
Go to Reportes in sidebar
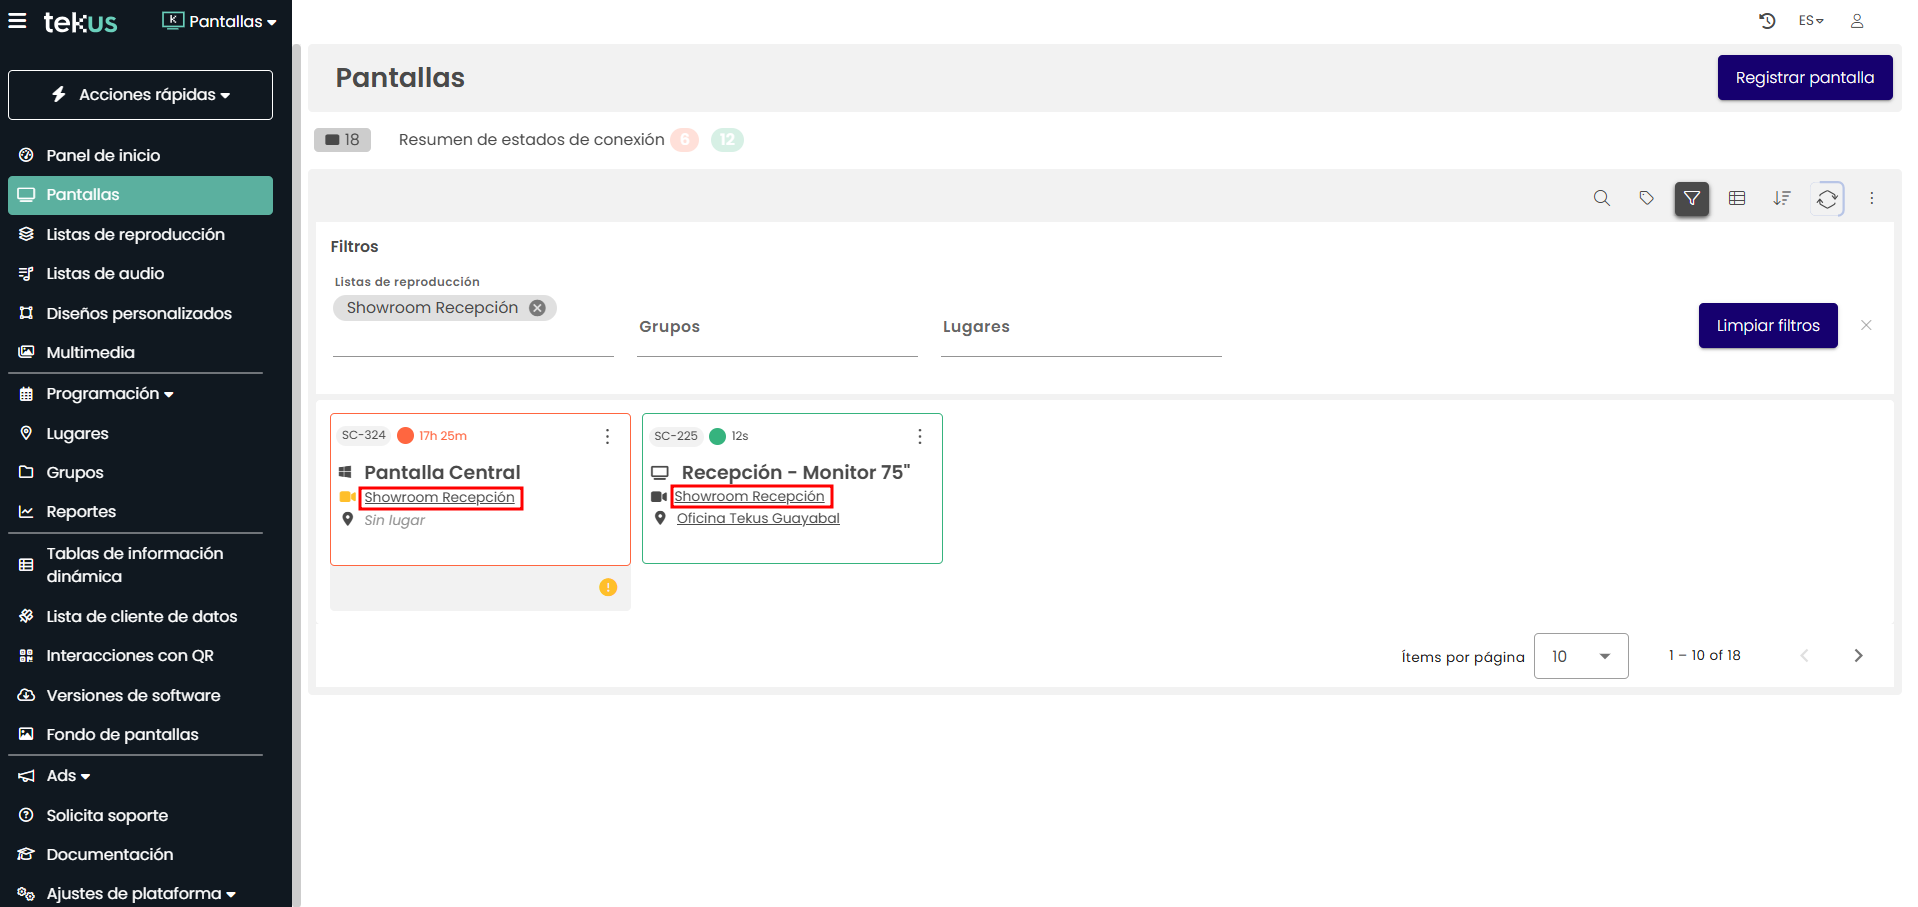coord(81,511)
